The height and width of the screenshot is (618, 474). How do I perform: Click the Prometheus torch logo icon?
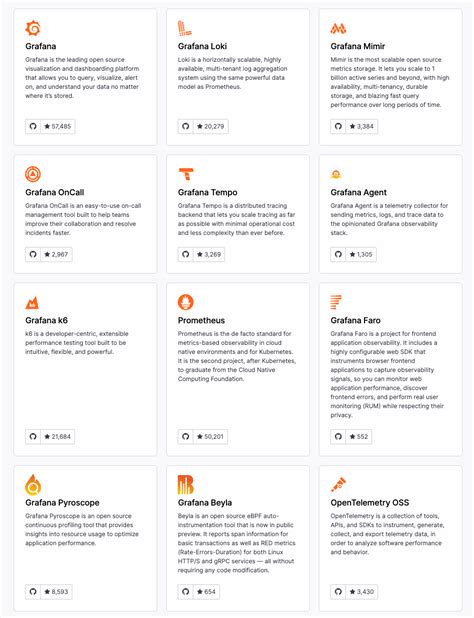coord(186,302)
